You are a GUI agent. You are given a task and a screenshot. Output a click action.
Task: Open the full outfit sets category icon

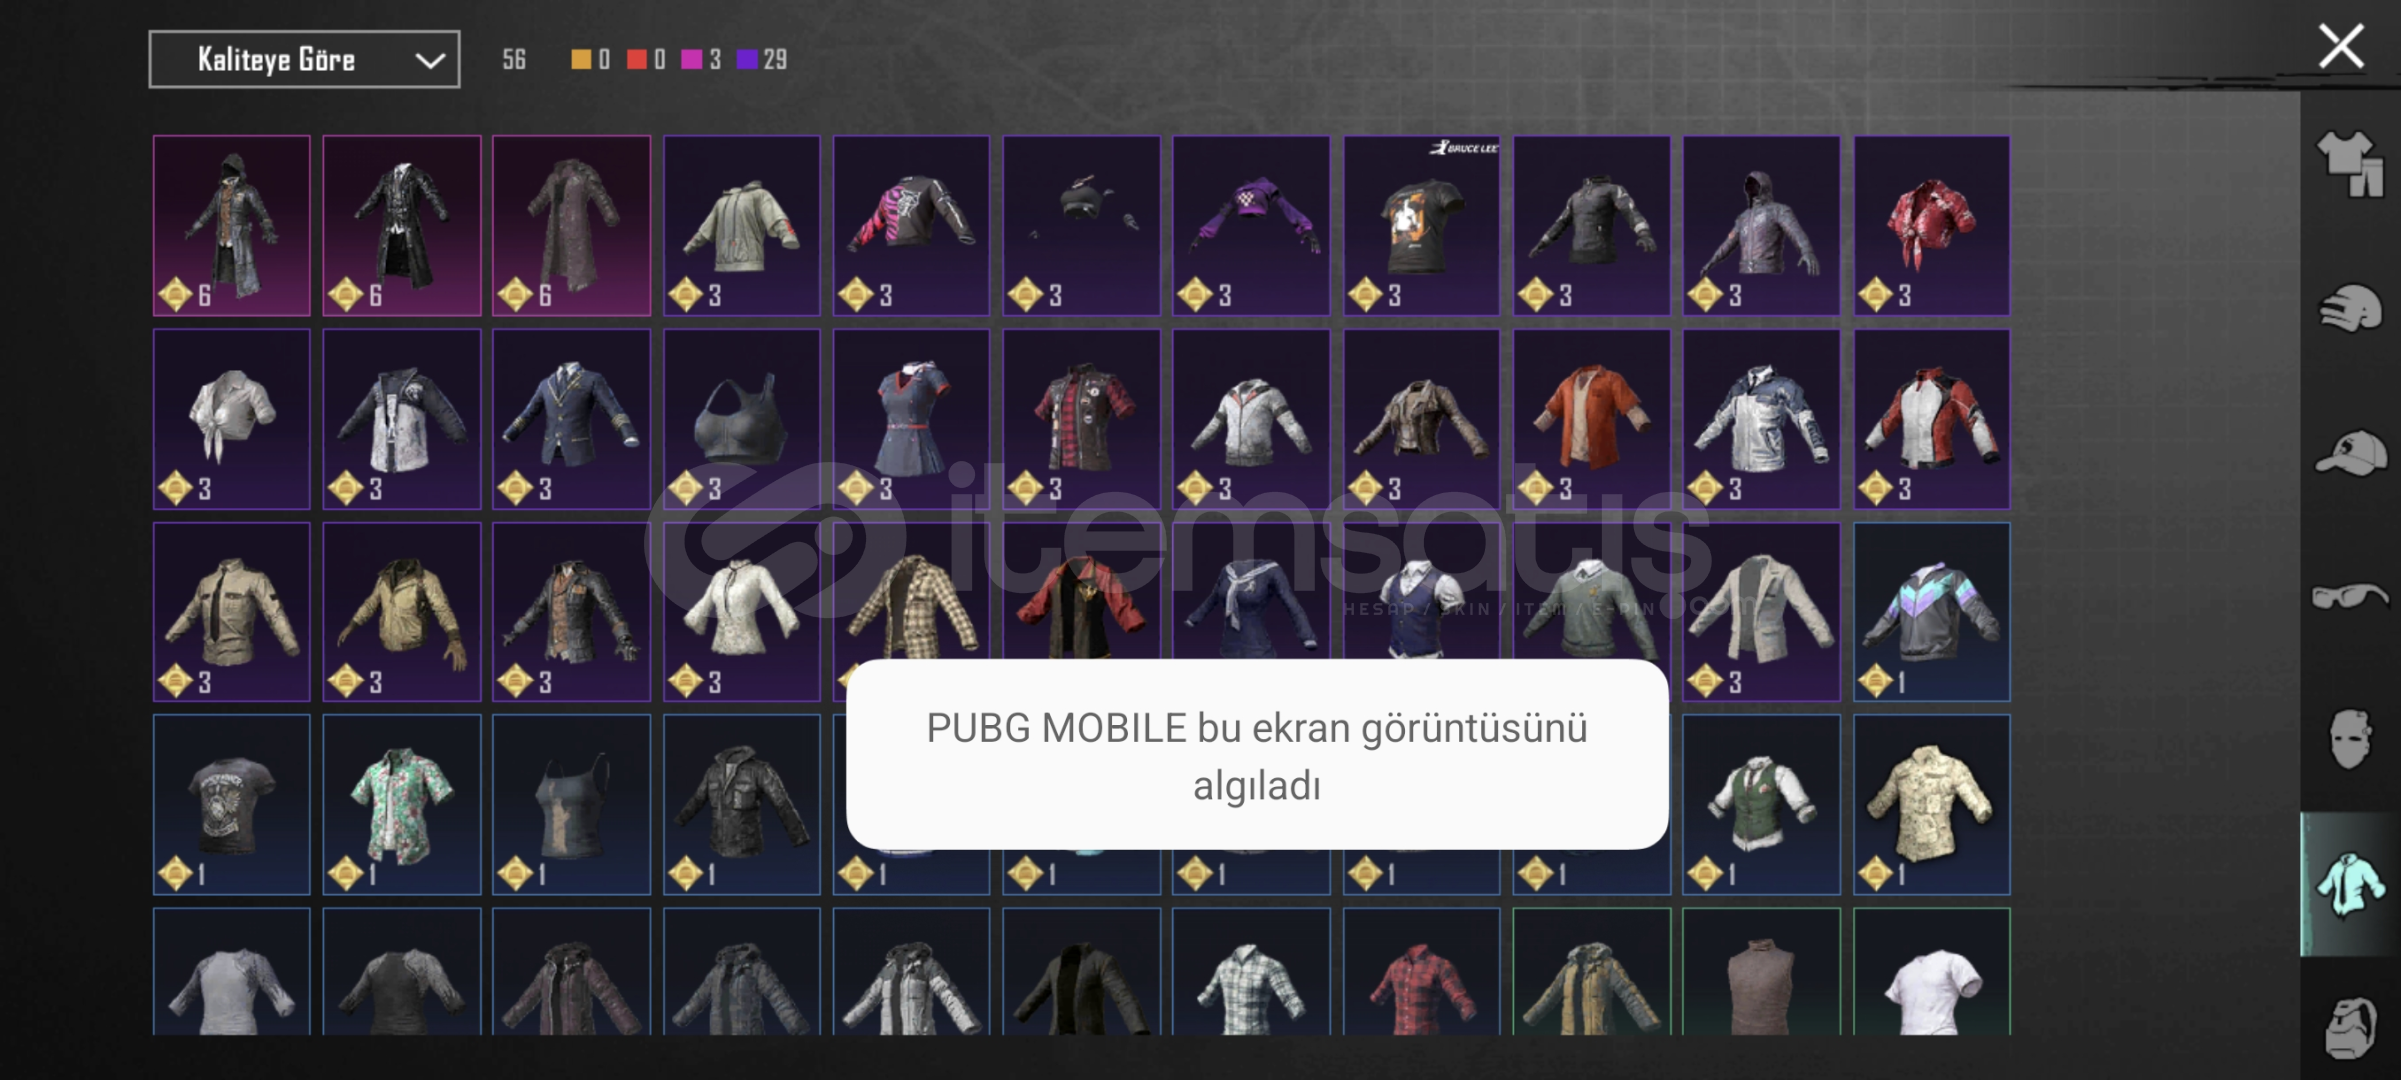pos(2350,164)
